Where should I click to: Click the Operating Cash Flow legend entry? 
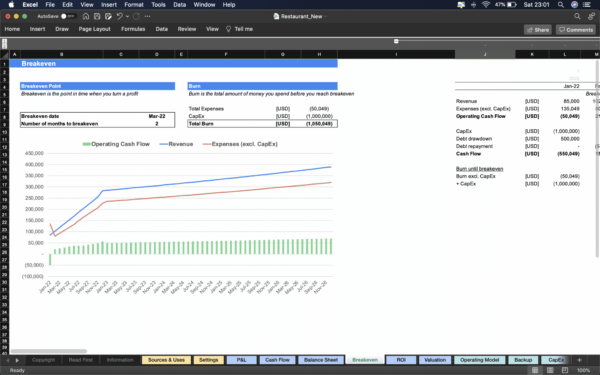pos(116,144)
